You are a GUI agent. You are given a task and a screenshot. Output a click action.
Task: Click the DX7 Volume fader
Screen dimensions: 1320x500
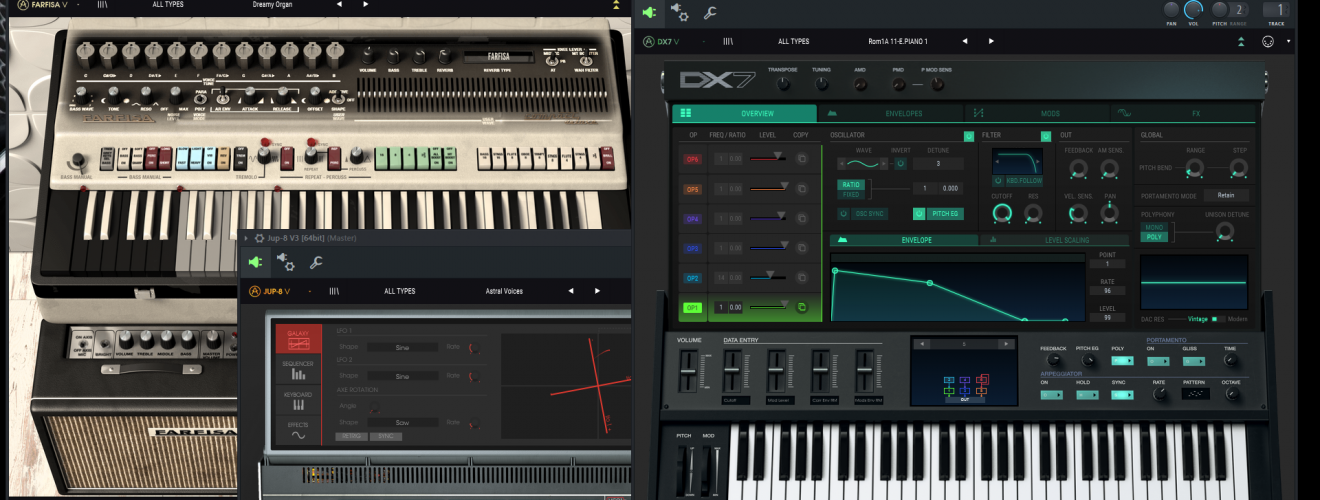(689, 372)
